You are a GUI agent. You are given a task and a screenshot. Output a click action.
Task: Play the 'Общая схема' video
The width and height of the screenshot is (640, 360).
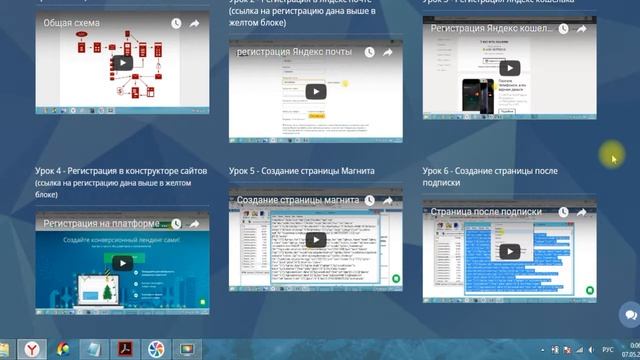(x=122, y=63)
